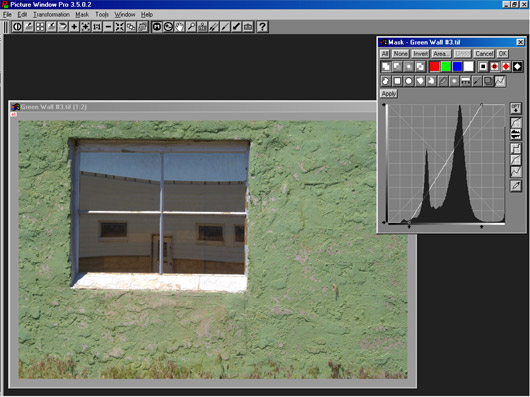Select the hand pan tool in toolbar
This screenshot has width=530, height=397.
pyautogui.click(x=179, y=27)
